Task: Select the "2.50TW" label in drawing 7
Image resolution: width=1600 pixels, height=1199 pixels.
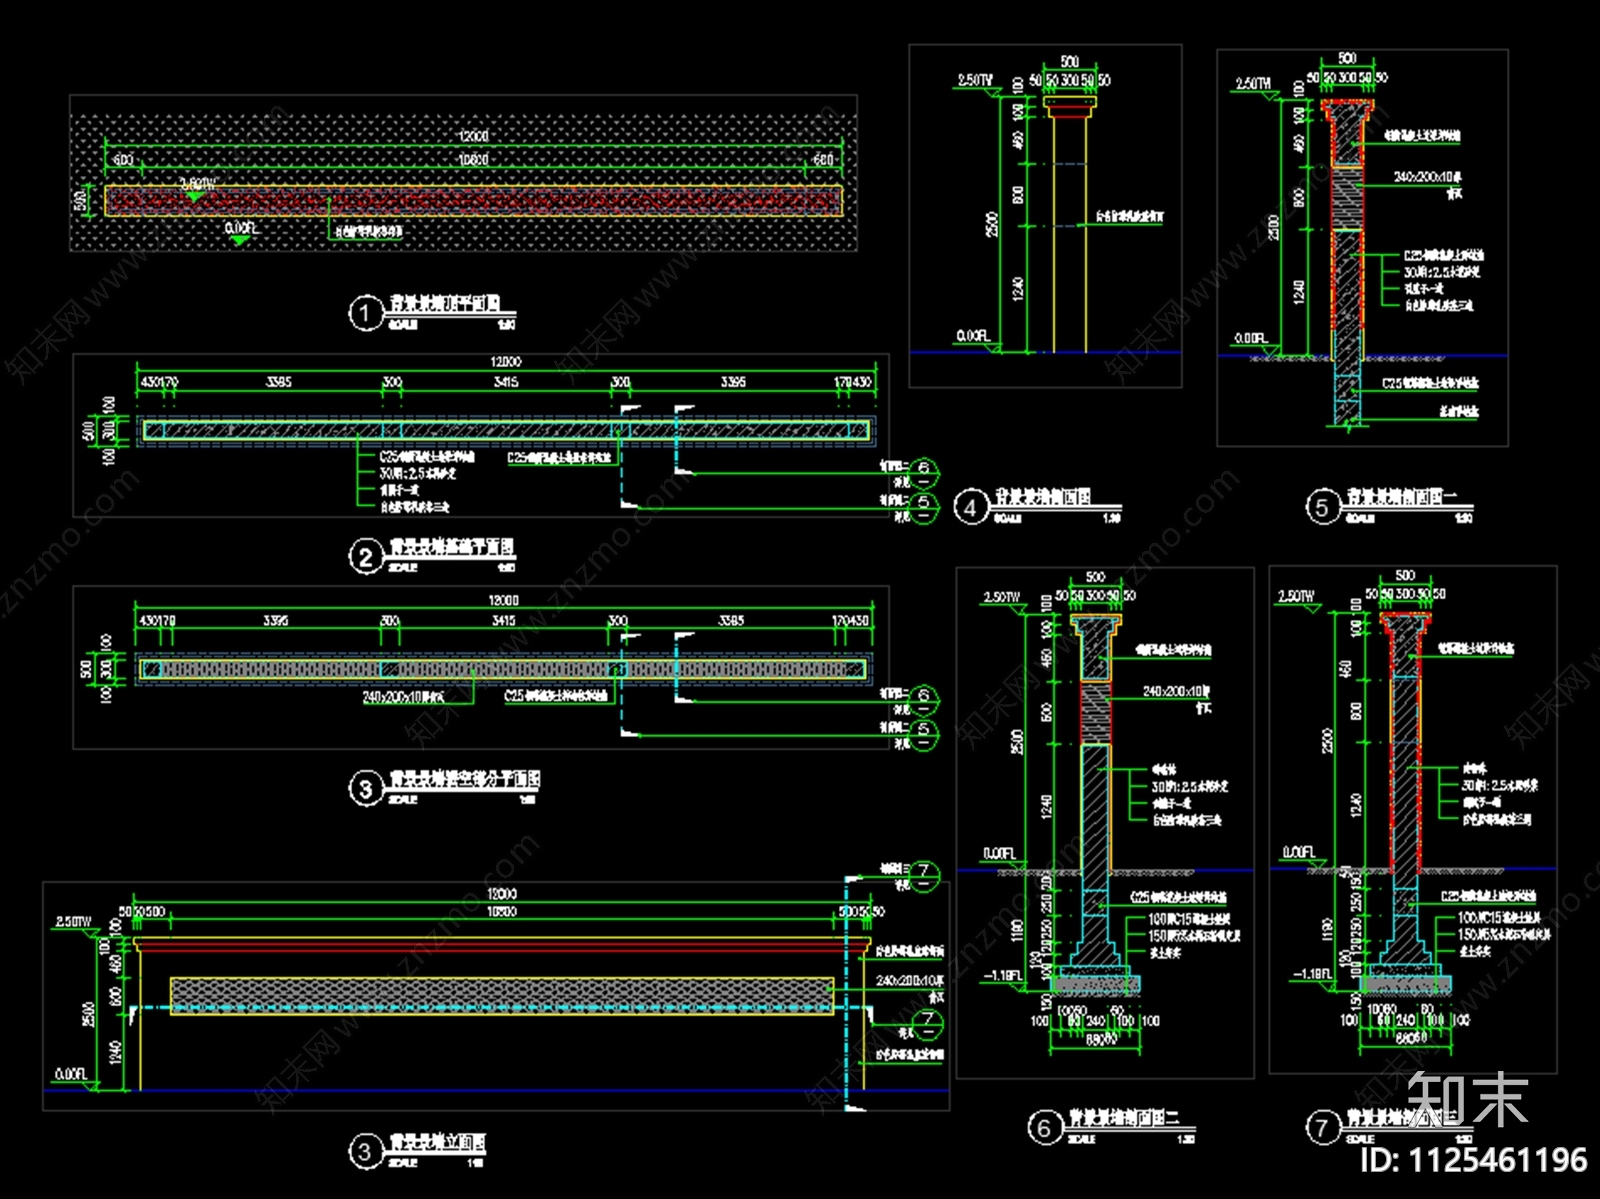Action: [1296, 596]
